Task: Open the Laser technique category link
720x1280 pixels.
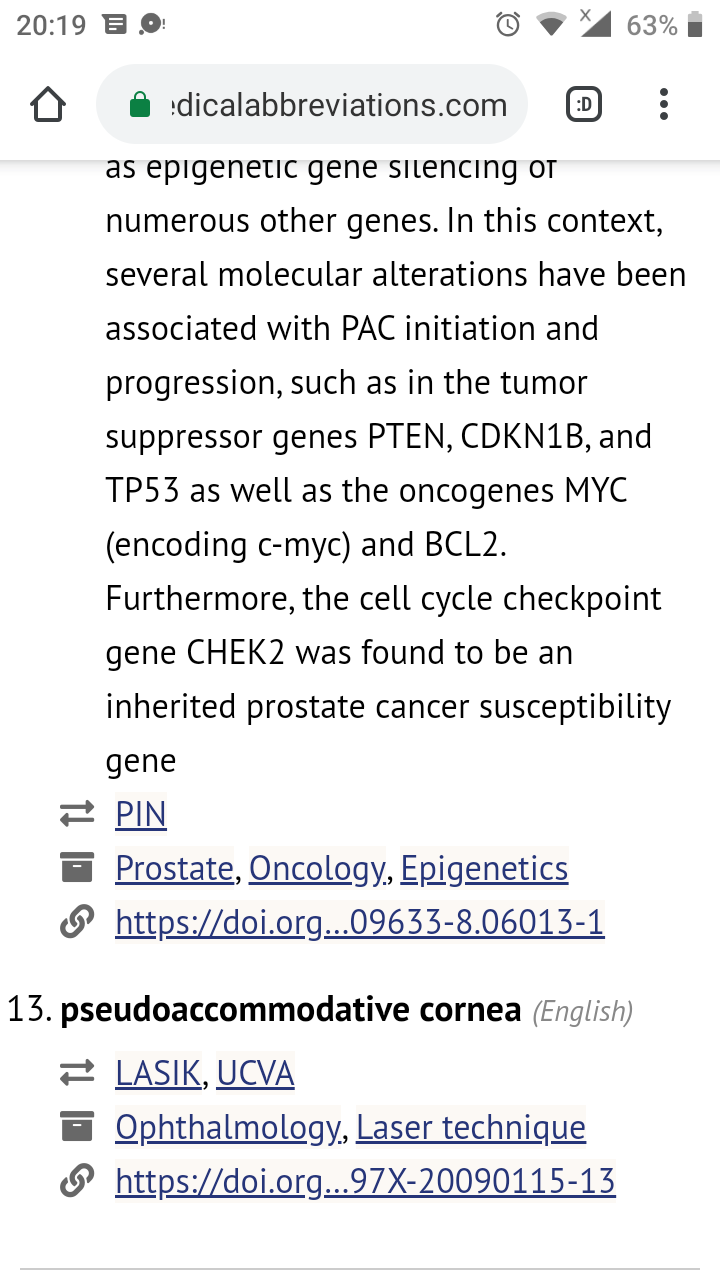Action: pos(471,1127)
